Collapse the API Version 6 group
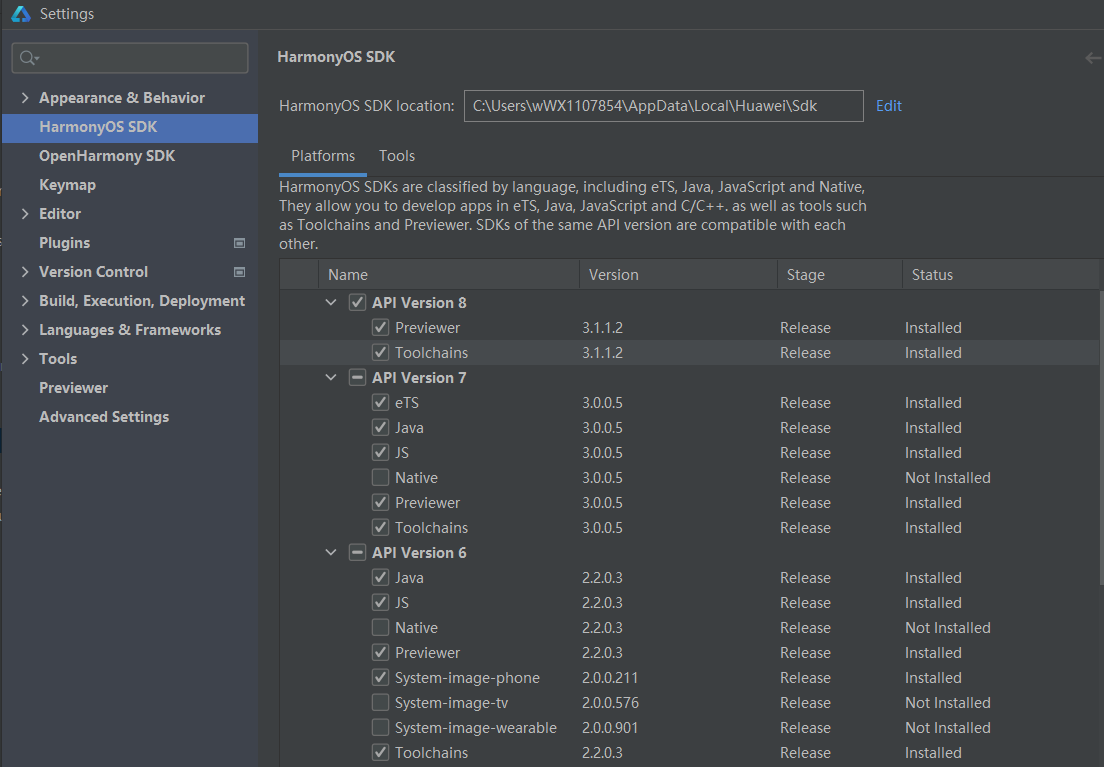Screen dimensions: 1104x767 [x=331, y=553]
